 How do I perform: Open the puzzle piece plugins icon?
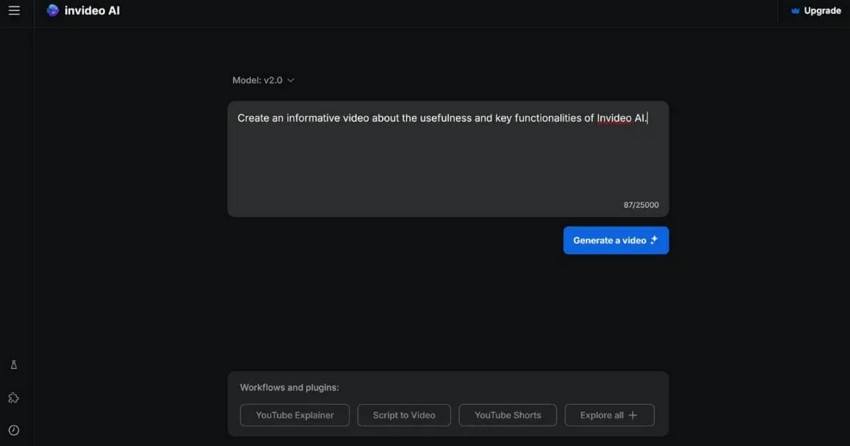point(14,398)
